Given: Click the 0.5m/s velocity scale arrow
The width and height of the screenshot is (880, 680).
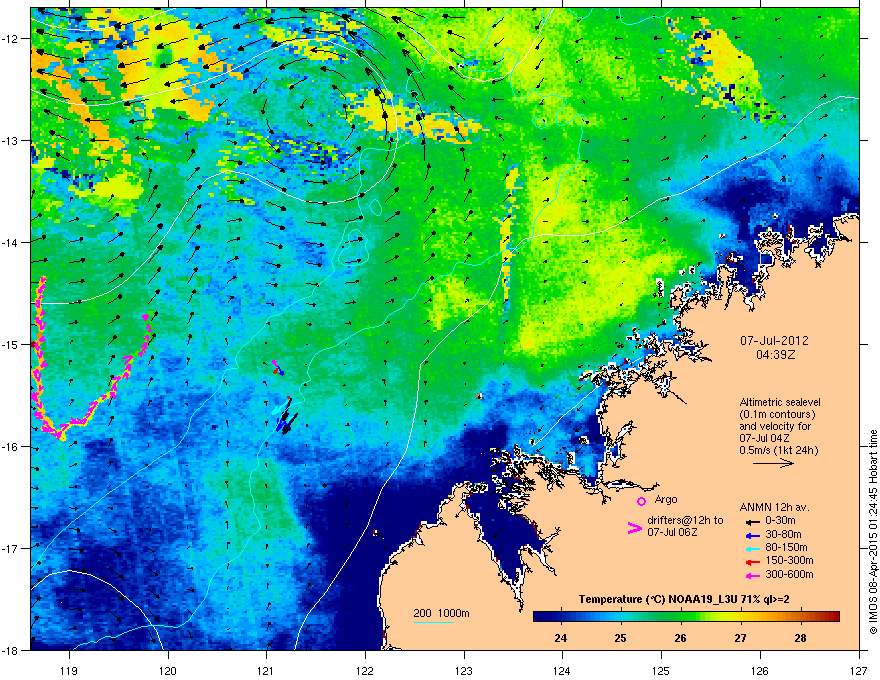Looking at the screenshot, I should (x=773, y=463).
